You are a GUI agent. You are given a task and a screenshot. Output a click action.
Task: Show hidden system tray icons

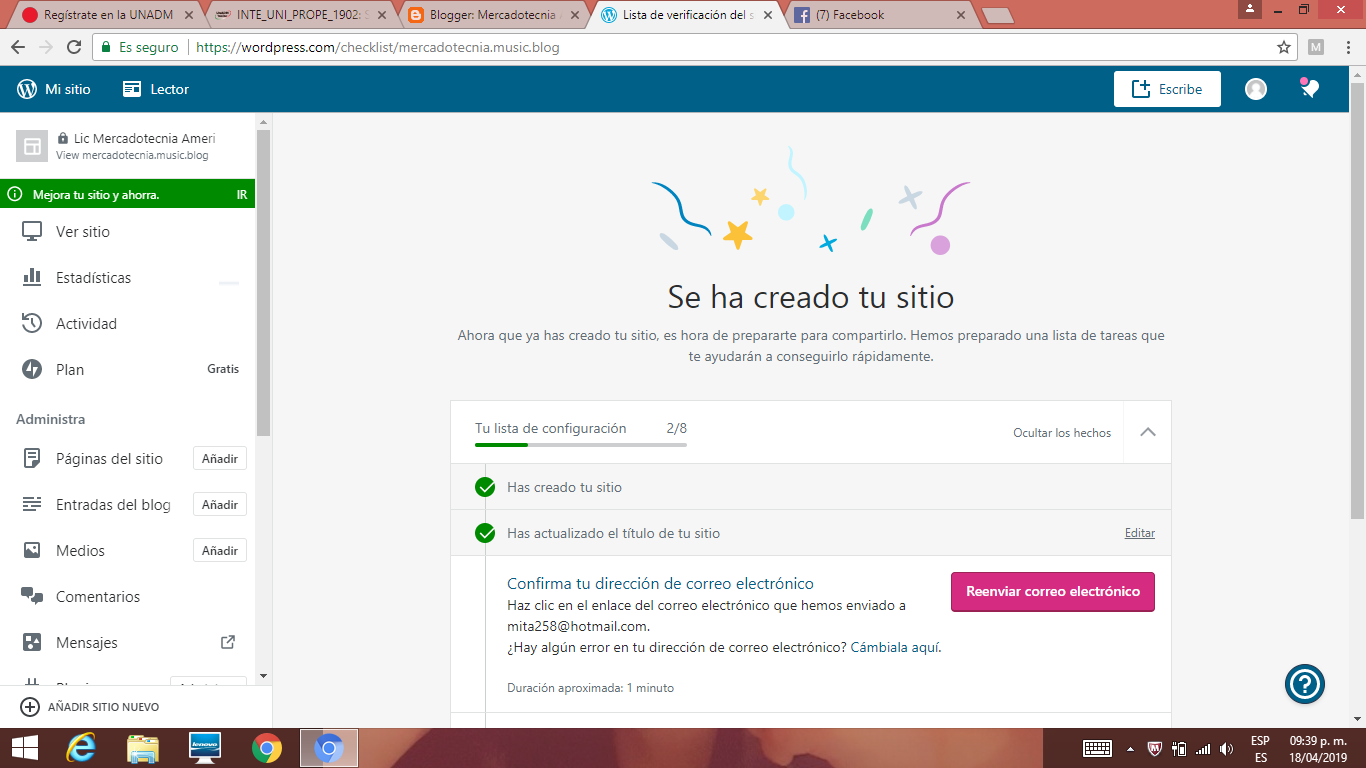[1130, 749]
